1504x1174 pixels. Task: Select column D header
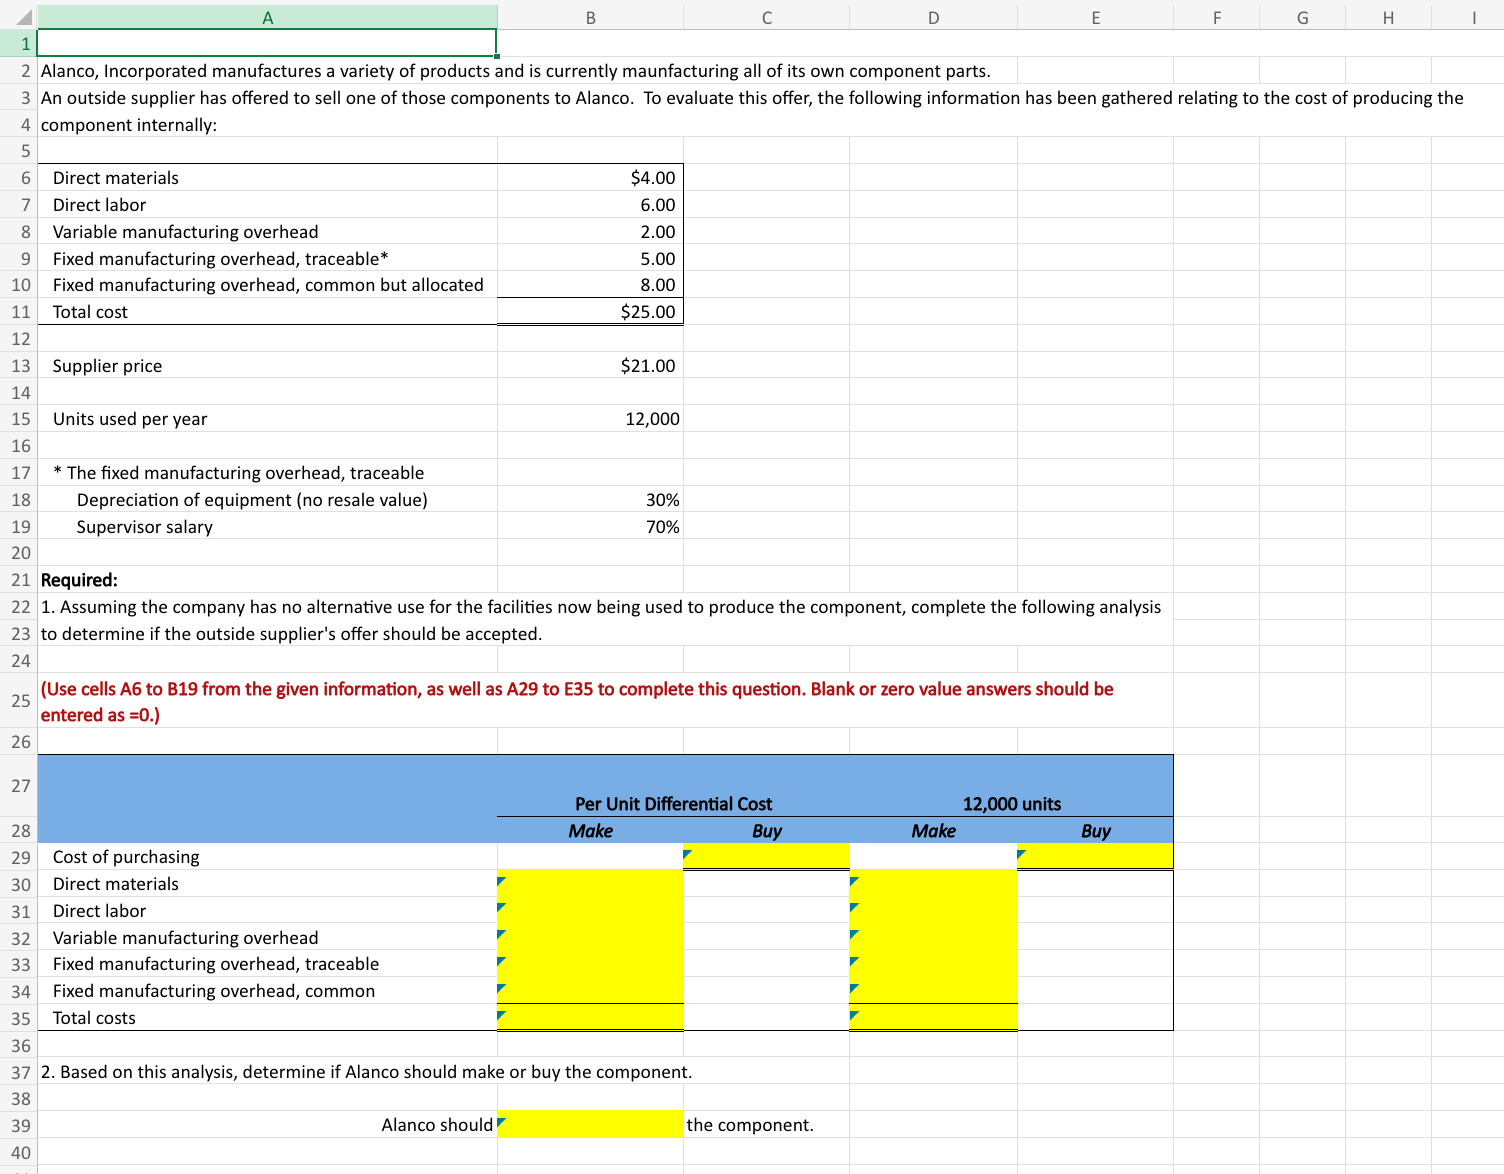coord(933,17)
